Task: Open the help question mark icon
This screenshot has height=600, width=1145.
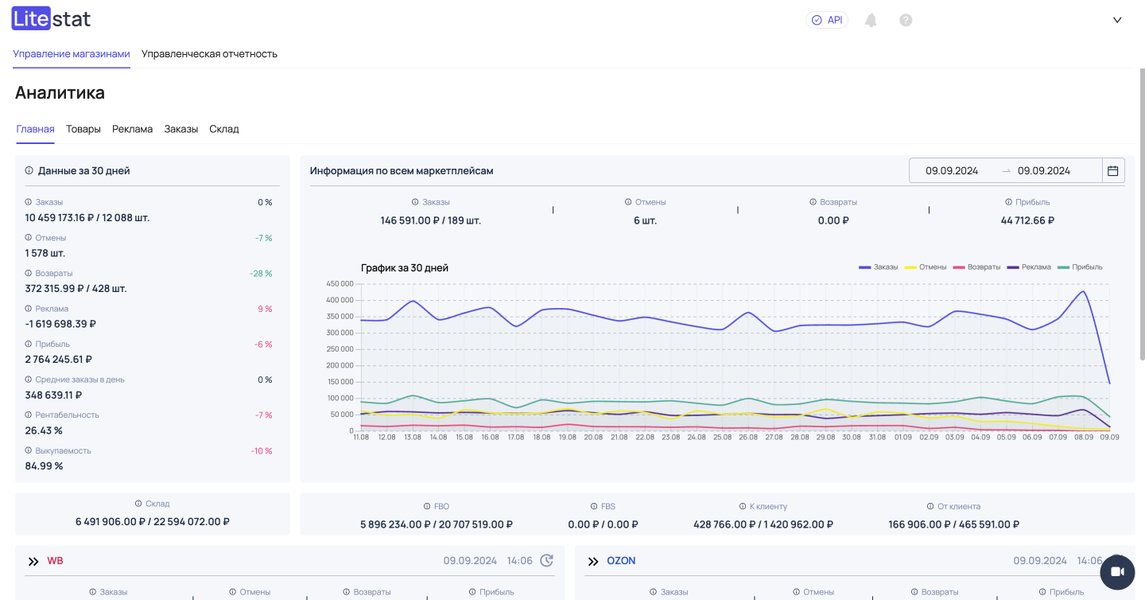Action: tap(905, 20)
